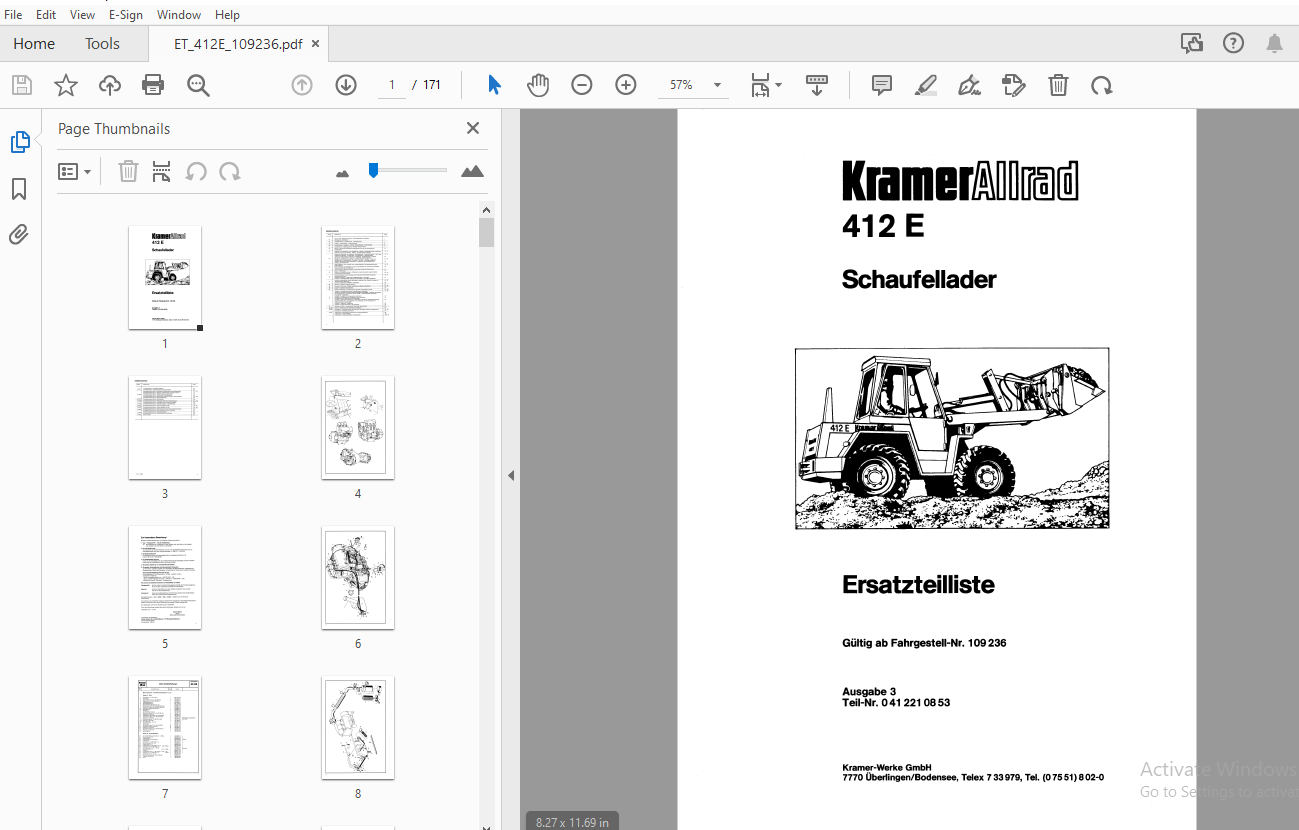Screen dimensions: 1299x830
Task: Rotate thumbnail counterclockwise icon
Action: 196,171
